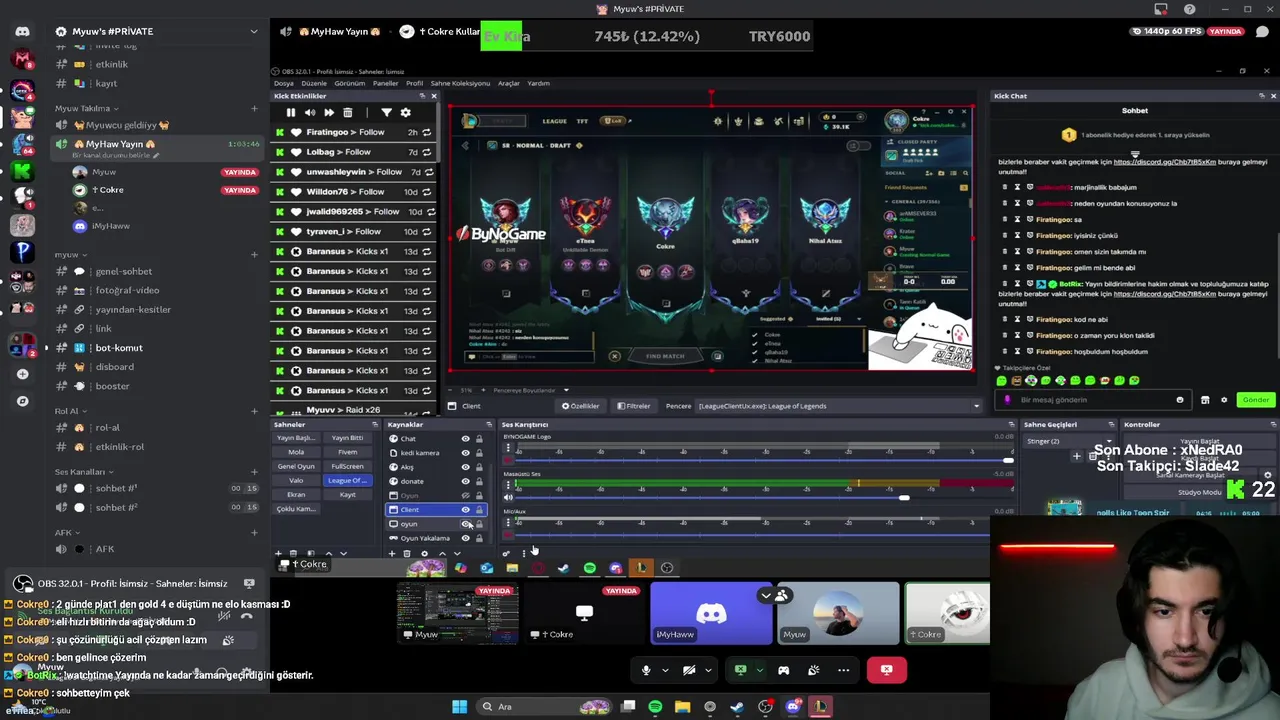Open Kick chat settings gear
Image resolution: width=1280 pixels, height=720 pixels.
click(1224, 400)
